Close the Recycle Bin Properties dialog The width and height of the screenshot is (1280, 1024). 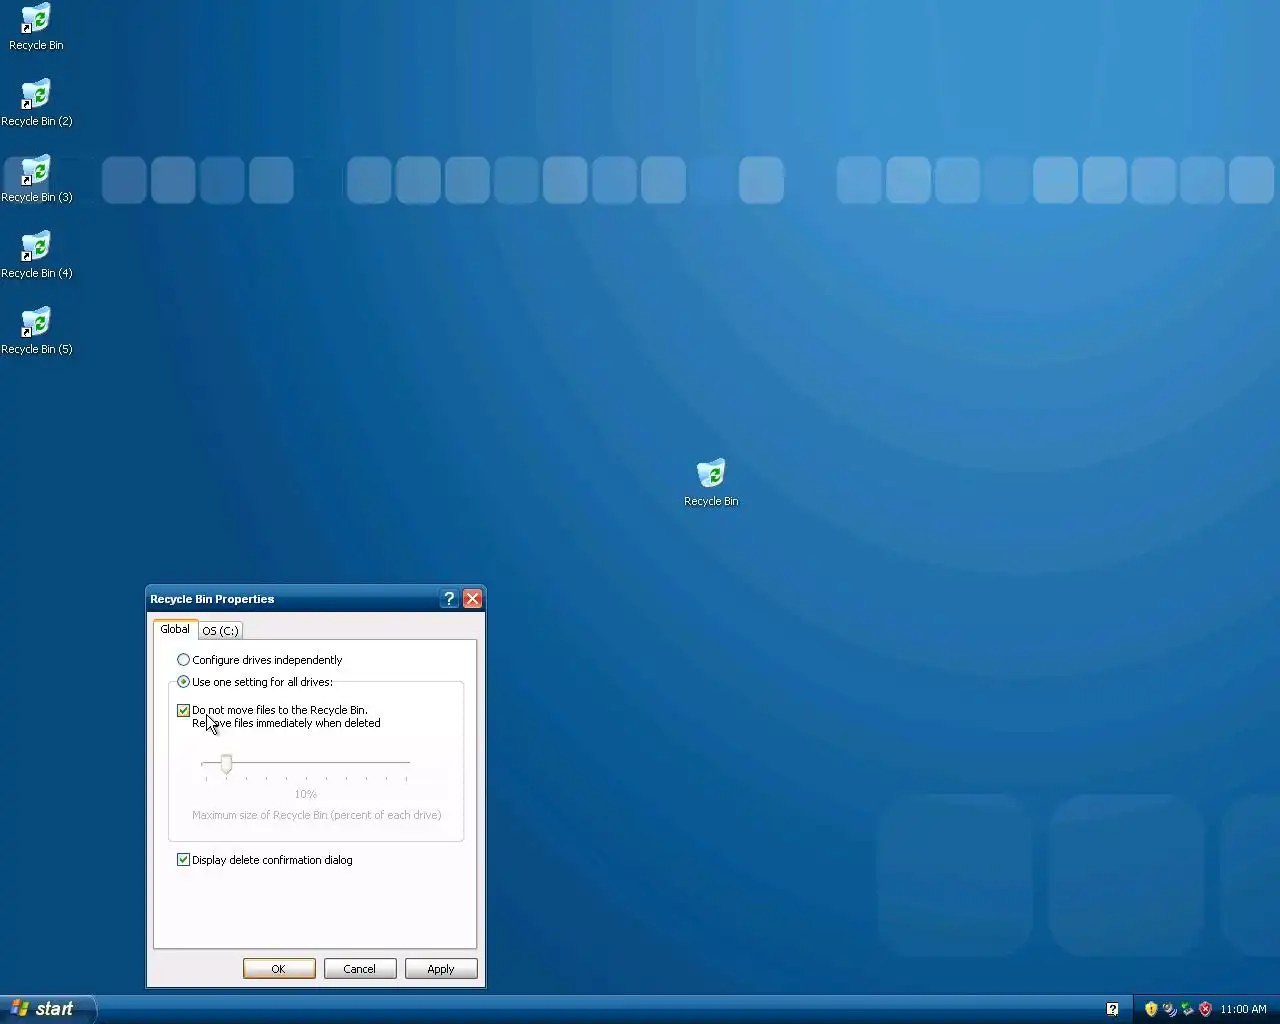[x=473, y=599]
